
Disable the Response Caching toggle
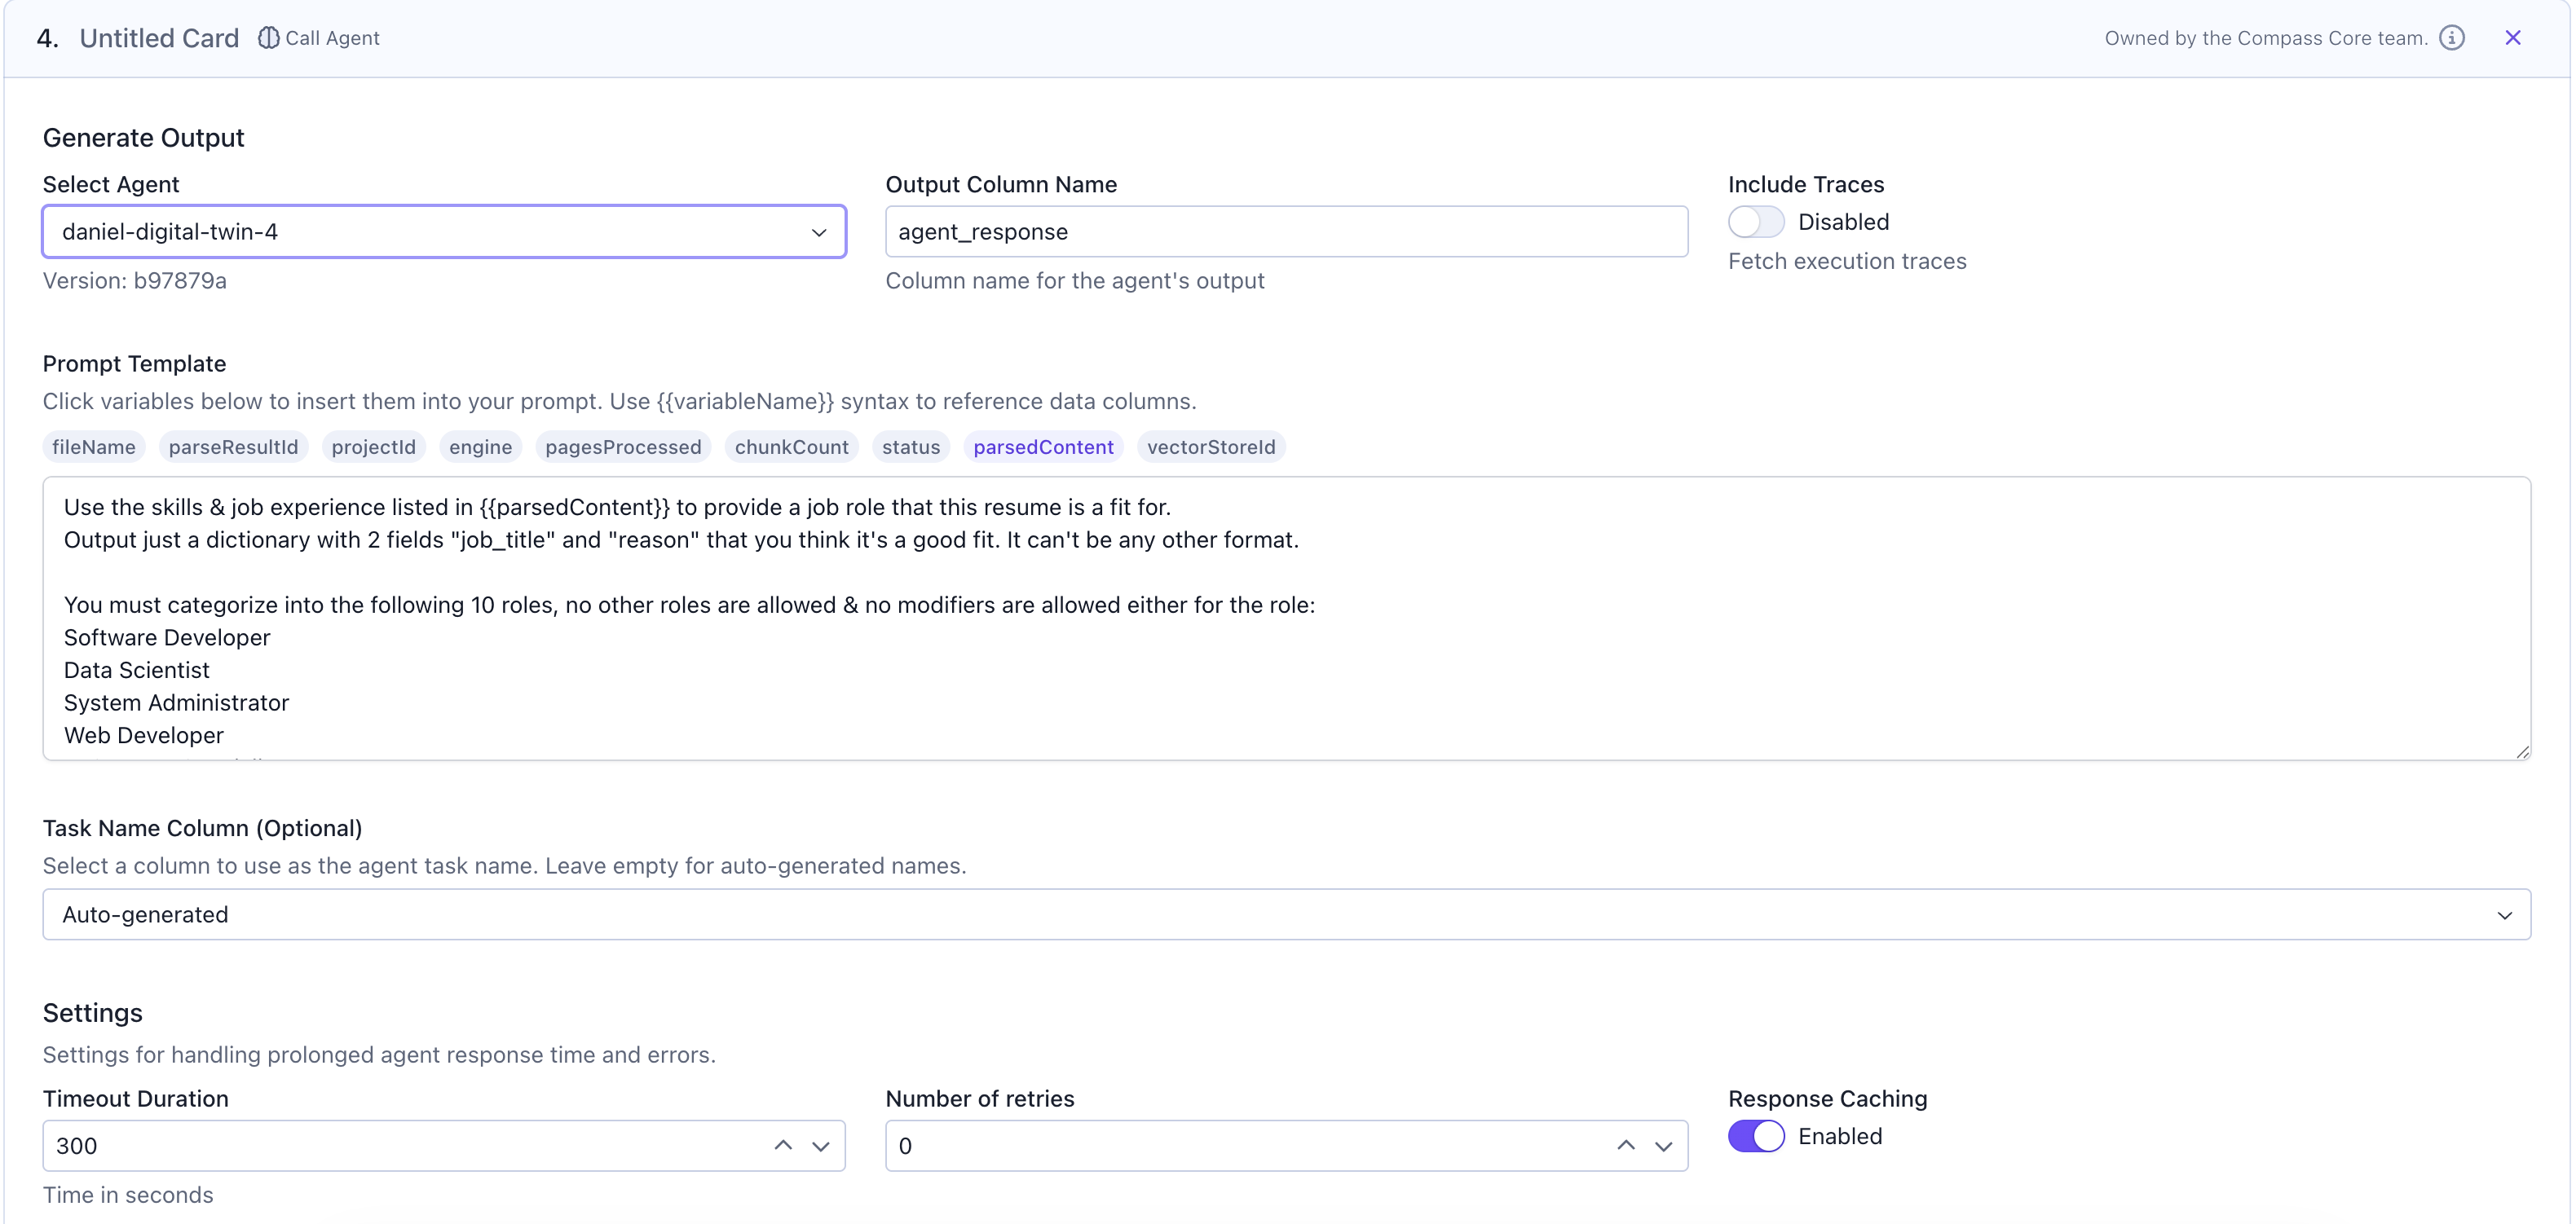tap(1755, 1136)
